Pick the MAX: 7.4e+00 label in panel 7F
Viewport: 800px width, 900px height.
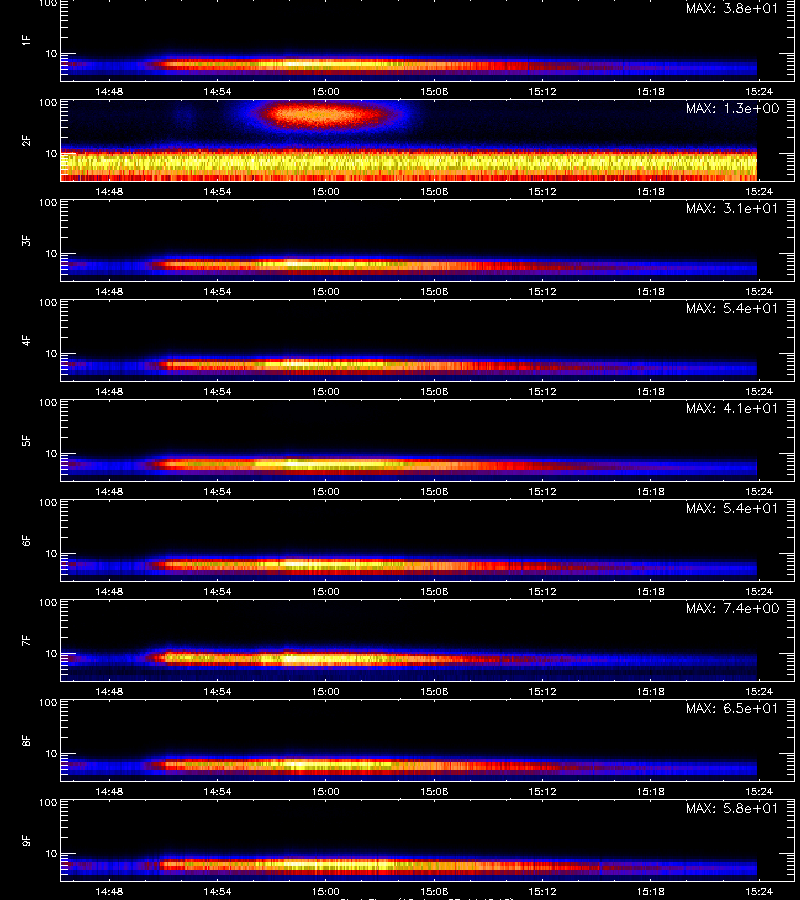coord(732,608)
